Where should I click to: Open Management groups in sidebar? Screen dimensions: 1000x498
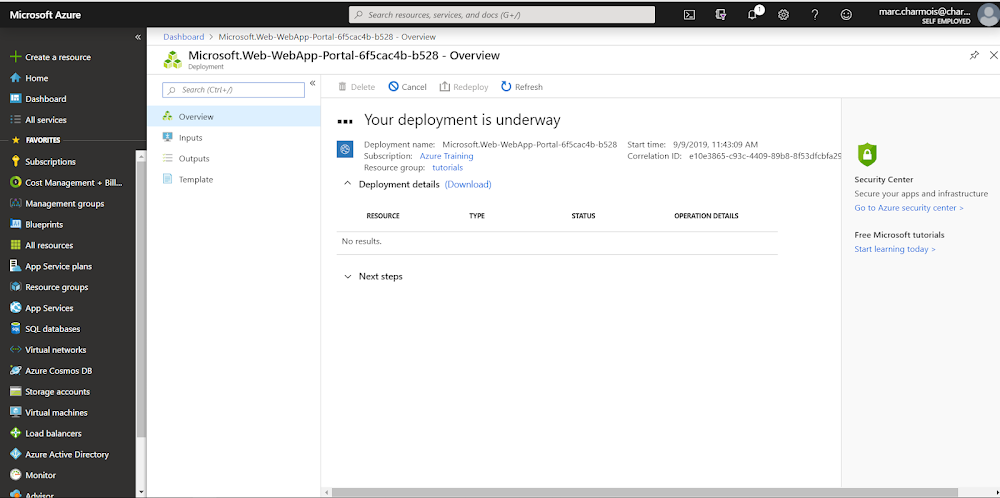click(x=57, y=203)
